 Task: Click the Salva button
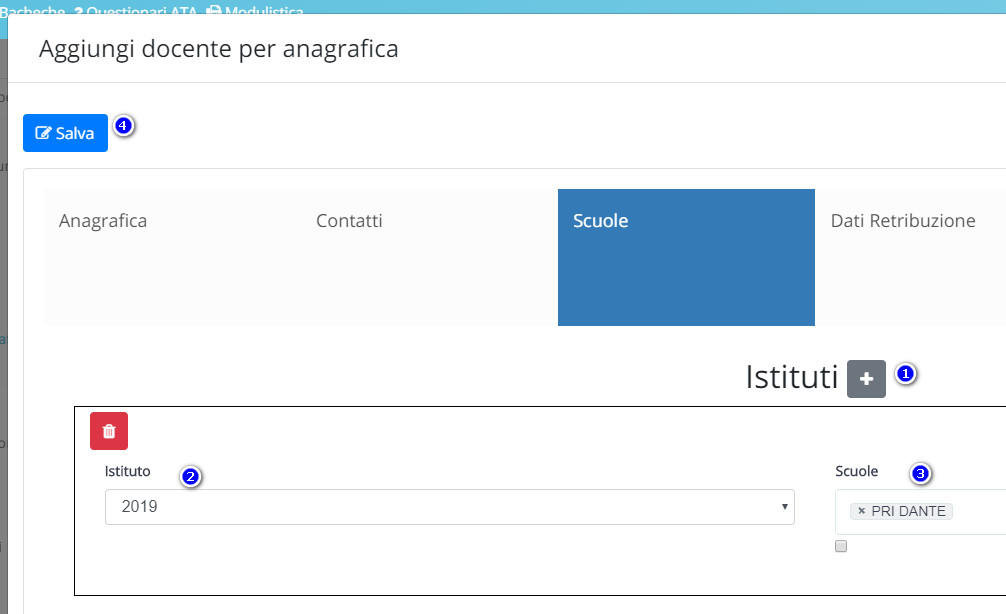coord(65,133)
